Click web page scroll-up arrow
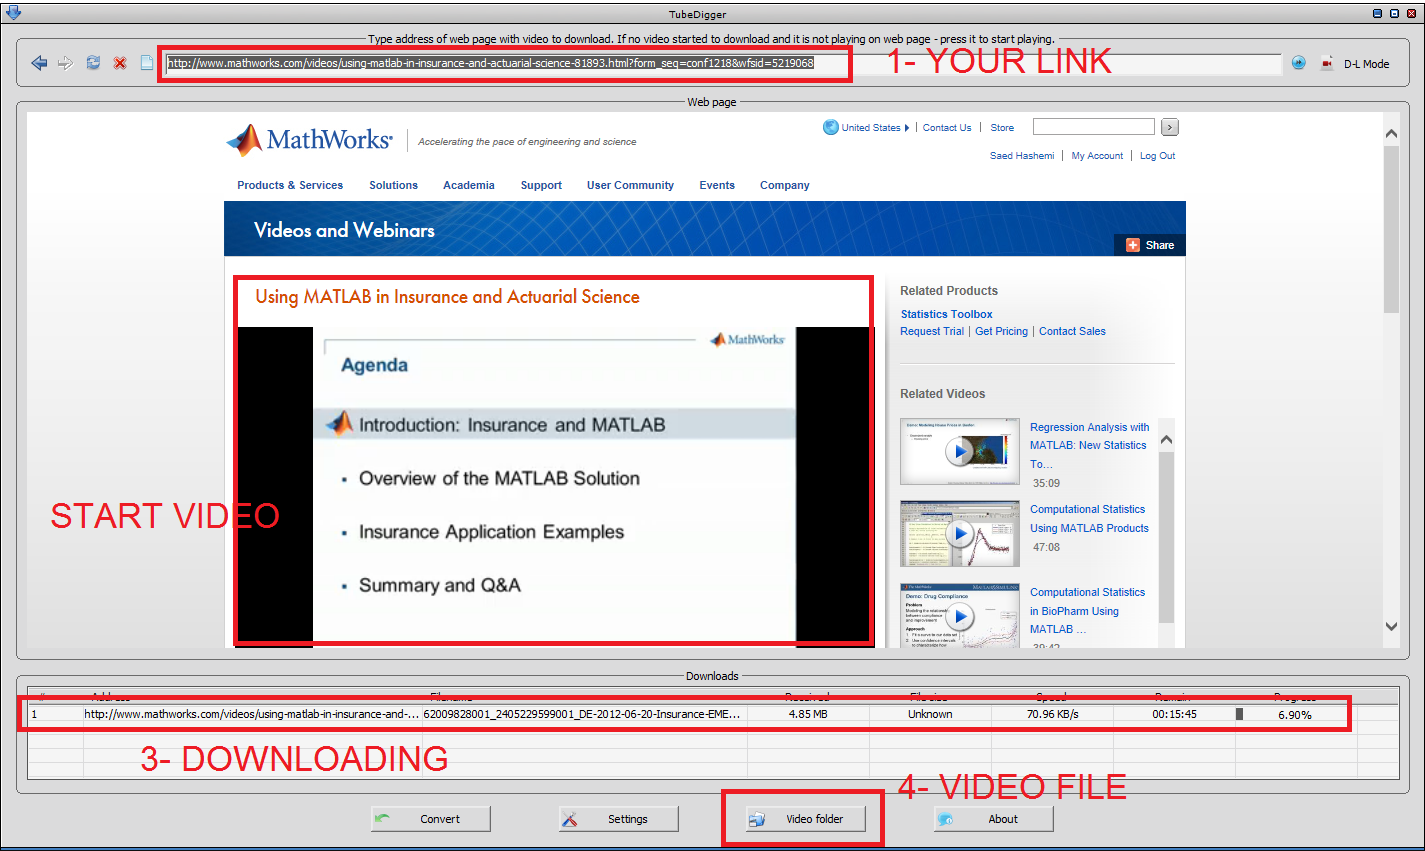1425x851 pixels. (1391, 133)
